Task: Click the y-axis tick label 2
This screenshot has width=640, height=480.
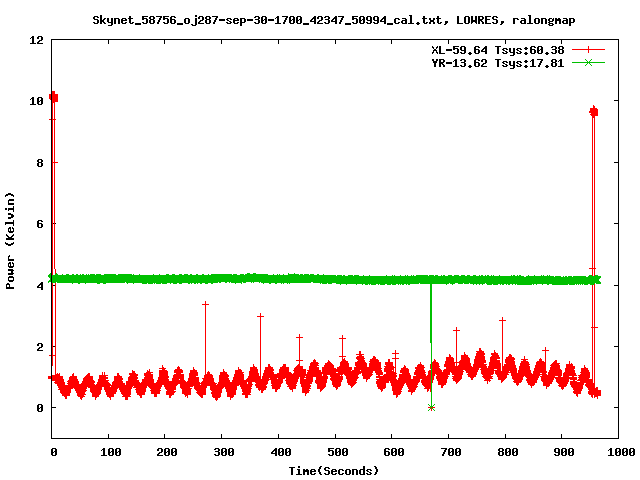Action: point(40,347)
